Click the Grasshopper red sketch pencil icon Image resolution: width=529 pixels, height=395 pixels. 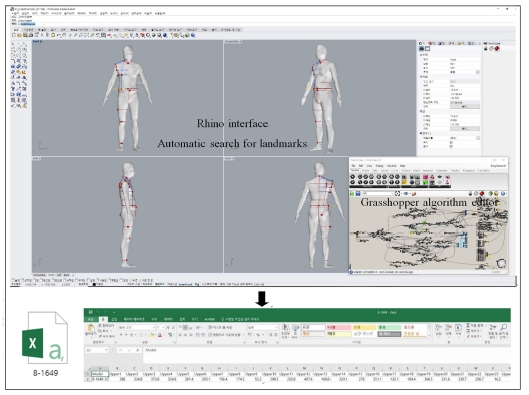click(x=414, y=194)
